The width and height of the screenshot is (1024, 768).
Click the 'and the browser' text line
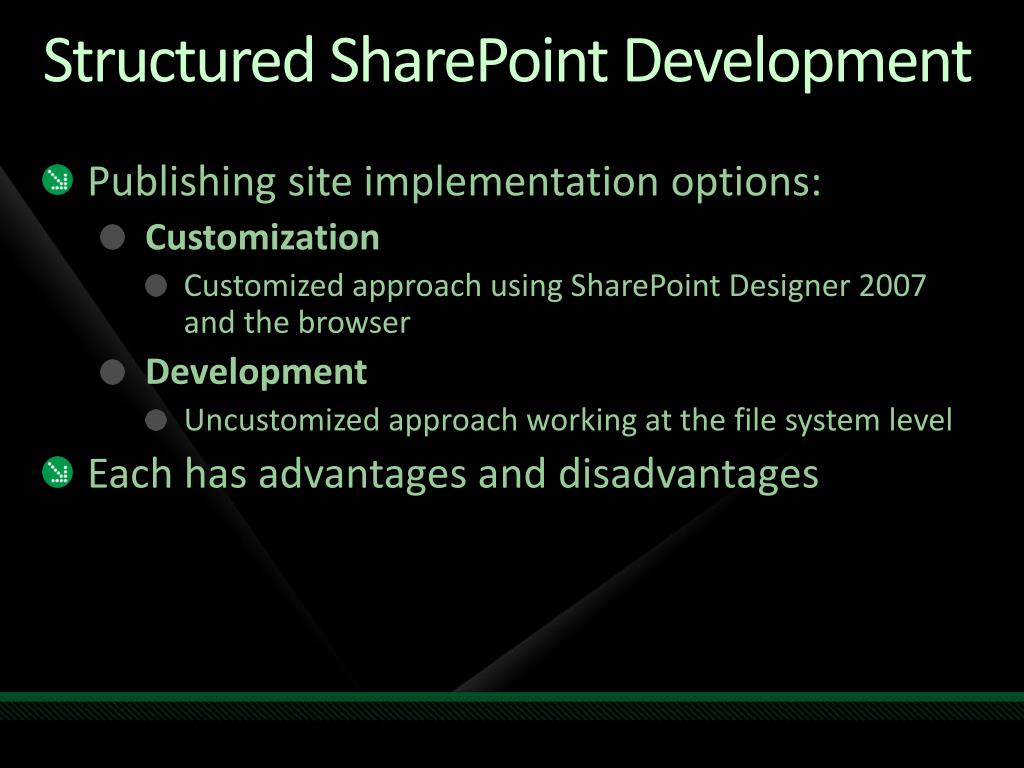[297, 323]
